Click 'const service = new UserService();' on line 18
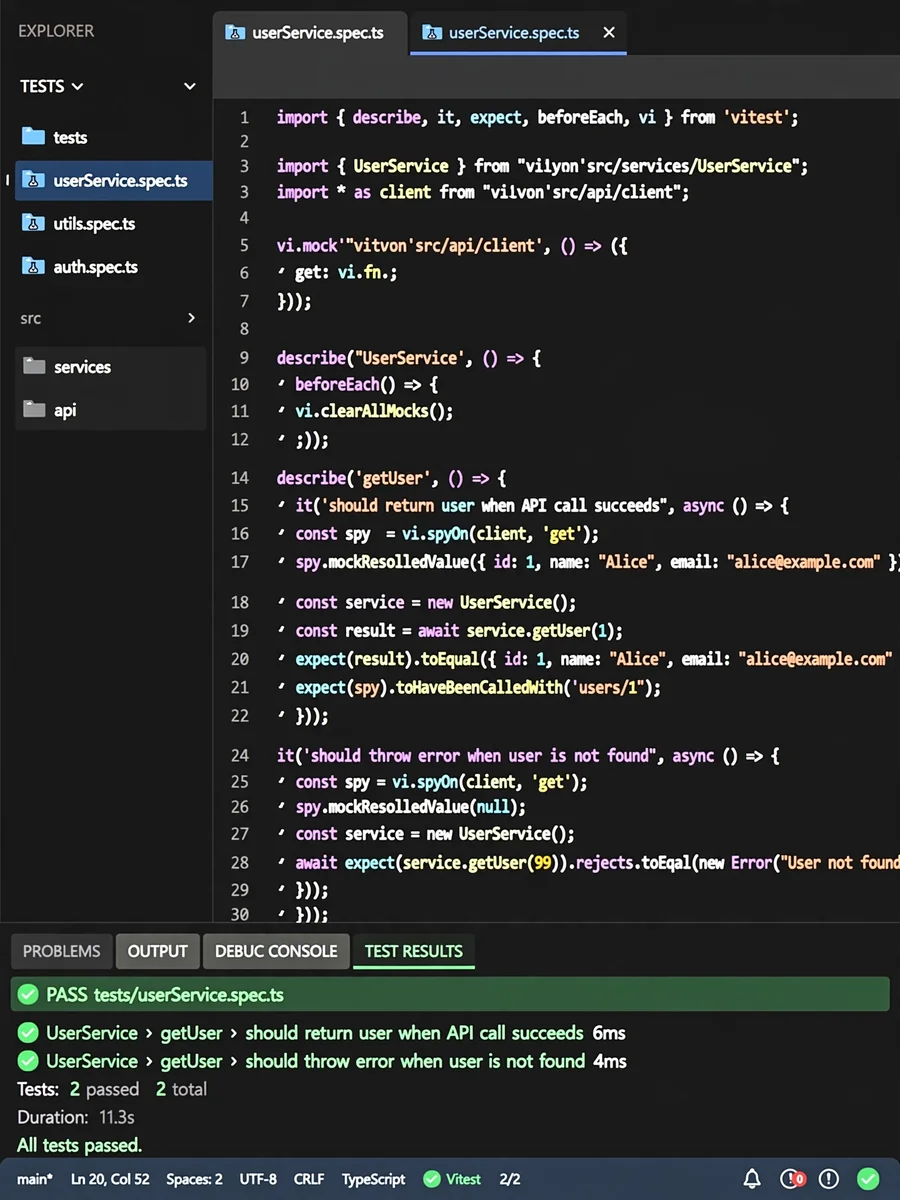The height and width of the screenshot is (1200, 900). [x=437, y=602]
